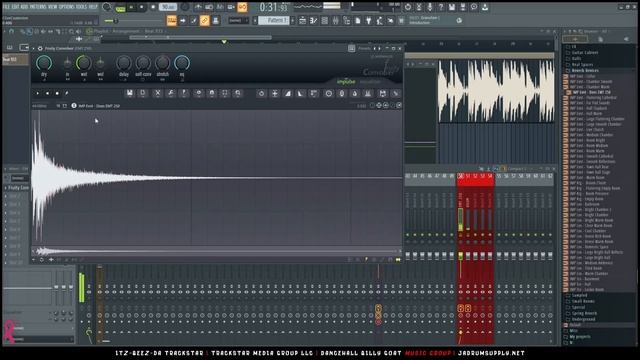
Task: Toggle mute LED on mixer track 62
Action: [x=550, y=235]
